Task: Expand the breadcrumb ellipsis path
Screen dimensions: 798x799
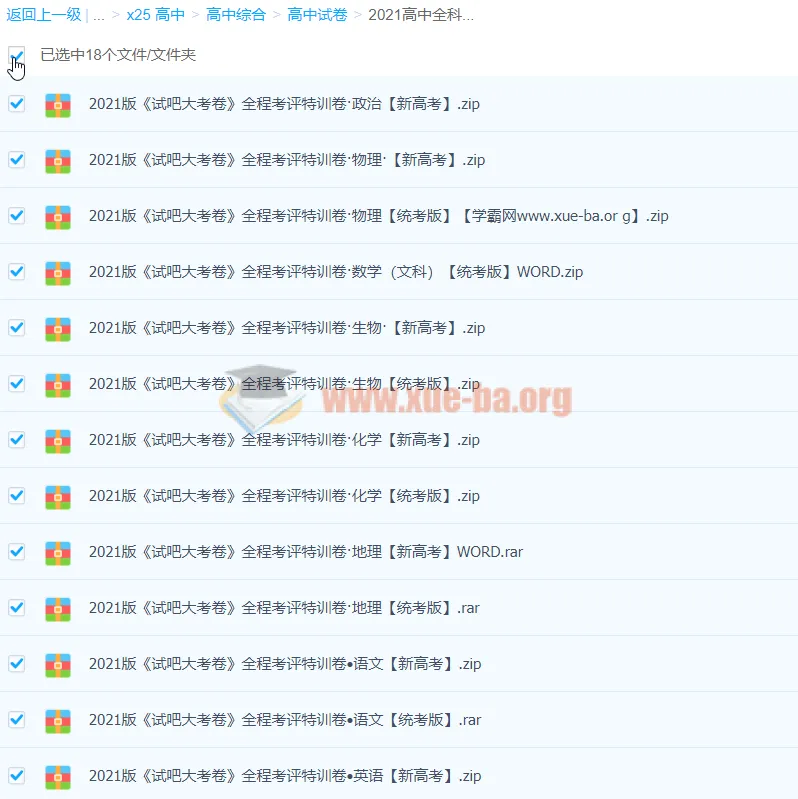Action: tap(99, 16)
